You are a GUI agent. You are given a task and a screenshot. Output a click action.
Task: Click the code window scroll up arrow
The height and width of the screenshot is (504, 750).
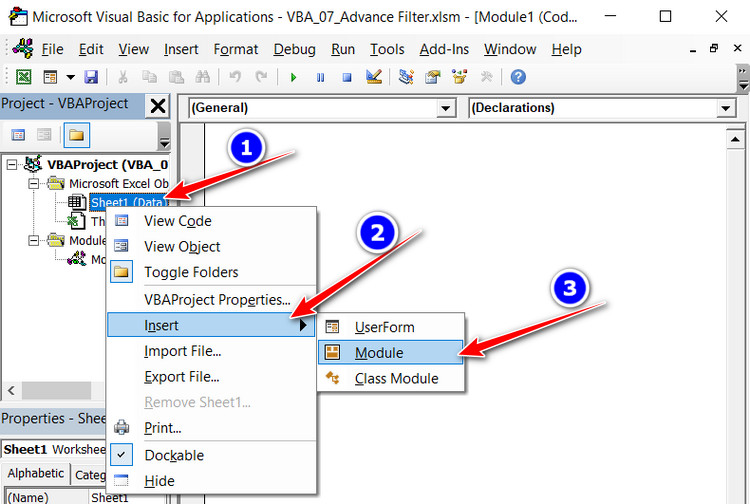click(x=735, y=139)
